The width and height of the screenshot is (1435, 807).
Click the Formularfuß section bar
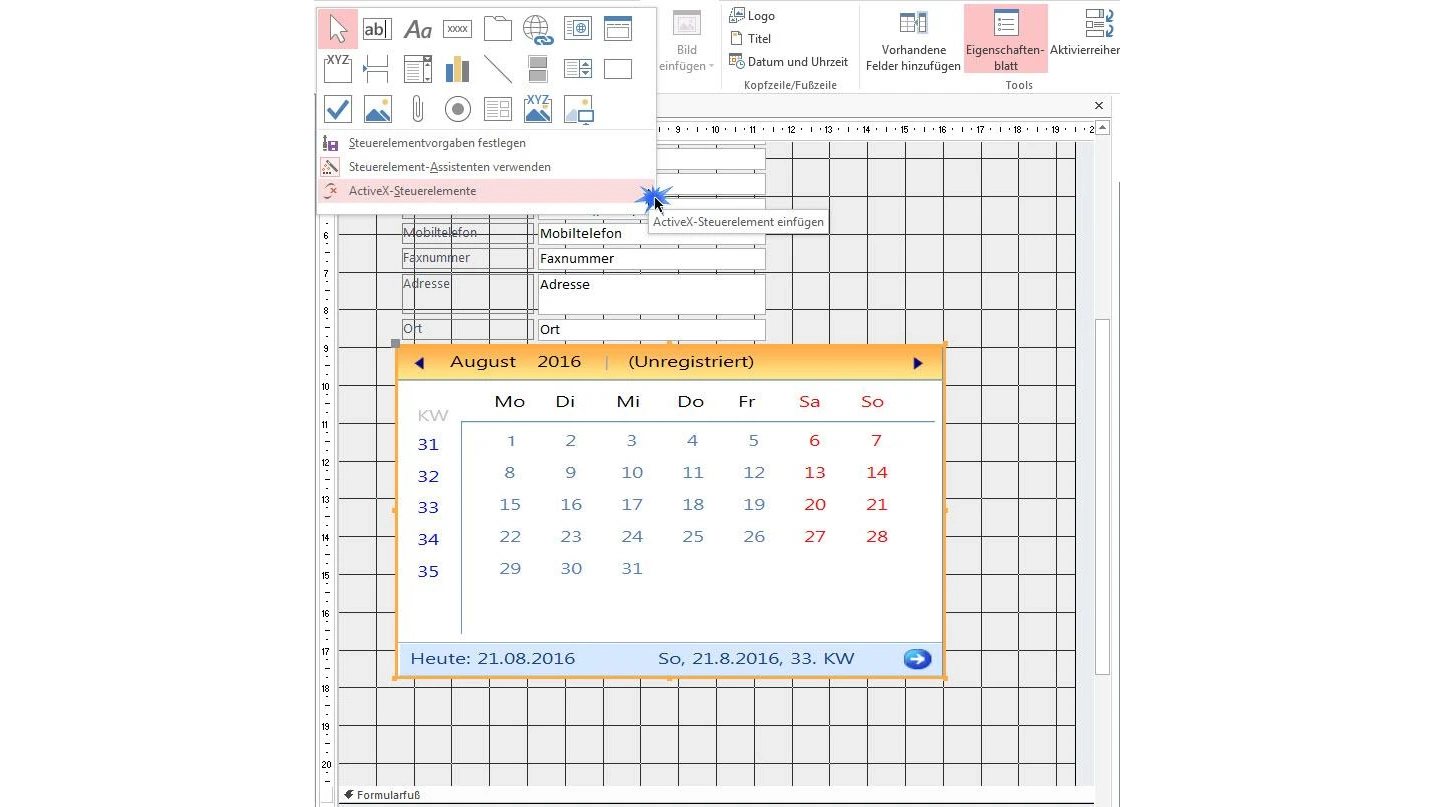(715, 795)
